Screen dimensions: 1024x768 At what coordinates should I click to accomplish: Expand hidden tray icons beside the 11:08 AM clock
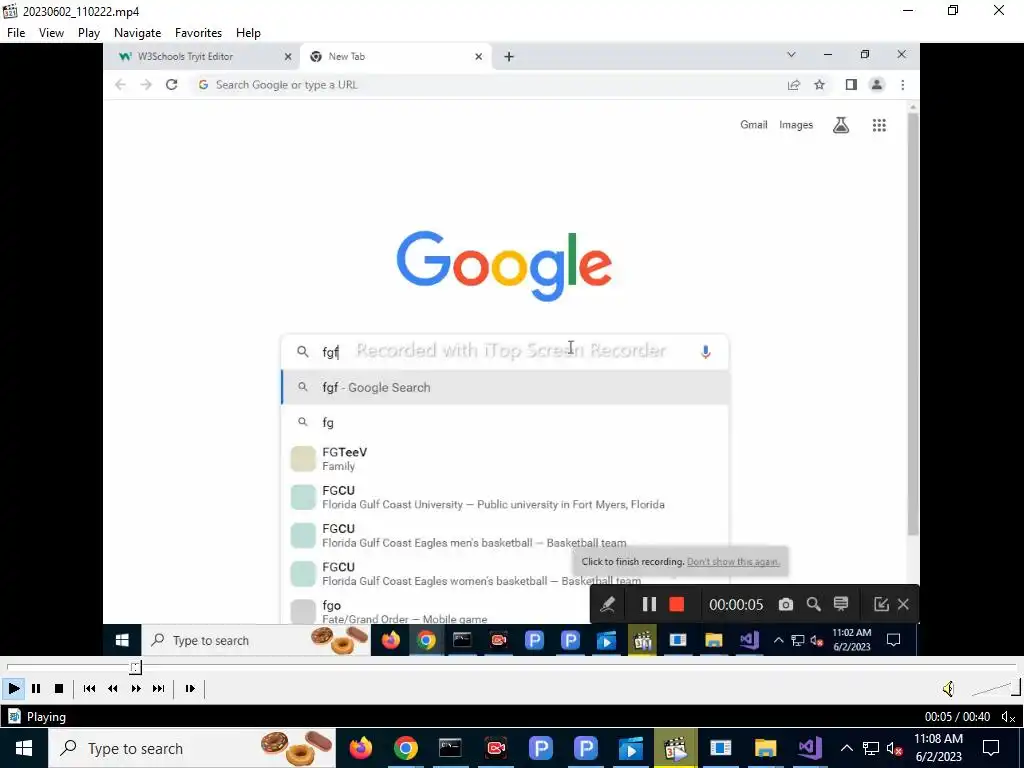coord(846,748)
